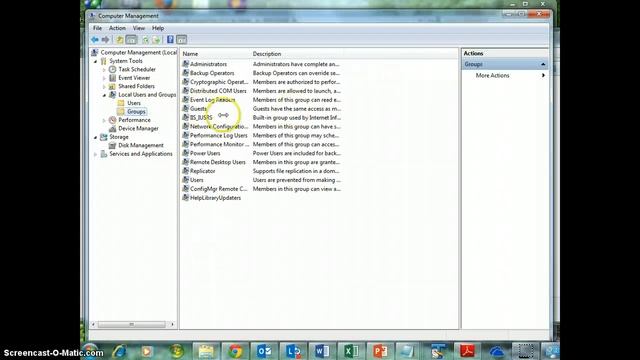Viewport: 640px width, 360px height.
Task: Select the Power Users group icon
Action: (x=186, y=153)
